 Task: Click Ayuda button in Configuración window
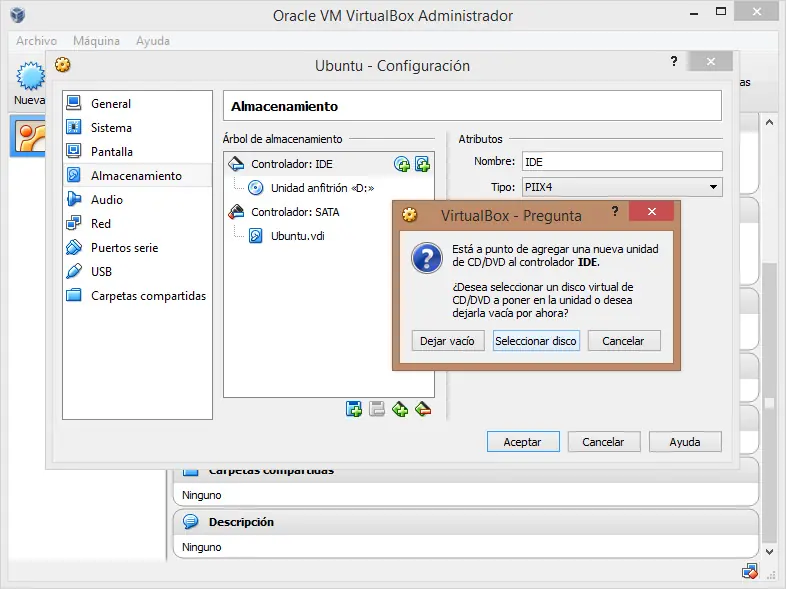(685, 442)
